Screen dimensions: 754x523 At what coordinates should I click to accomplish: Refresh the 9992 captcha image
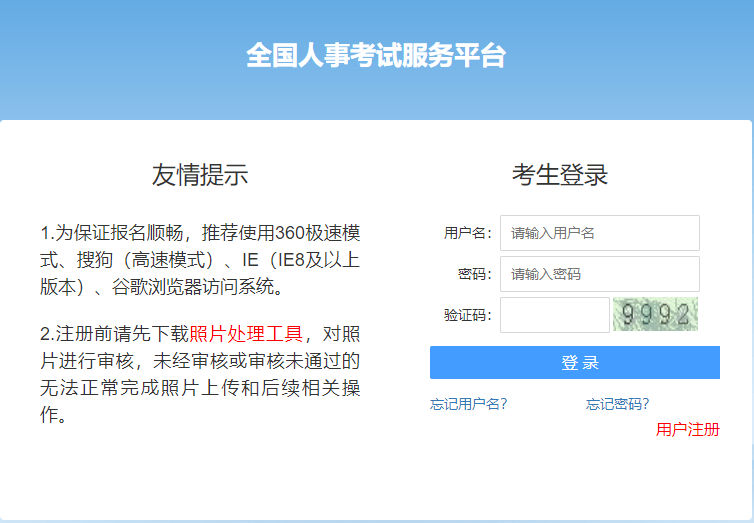655,315
